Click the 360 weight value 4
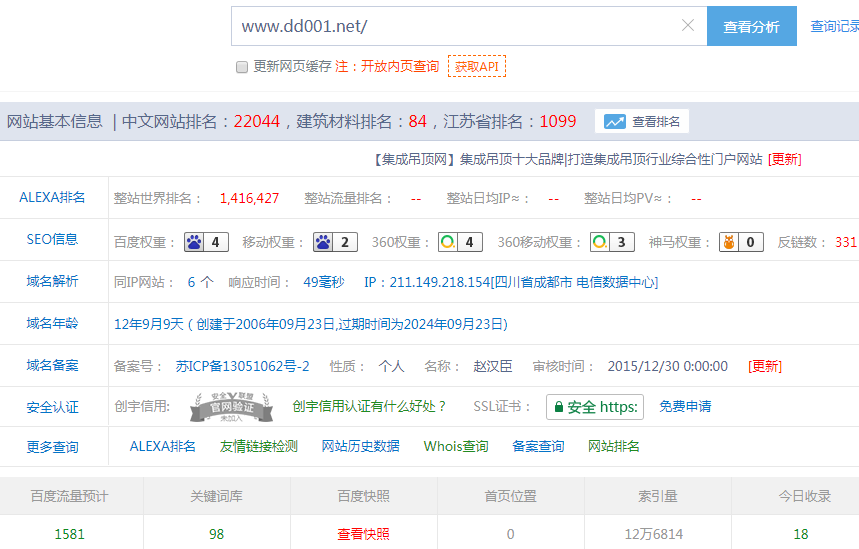The width and height of the screenshot is (859, 549). click(469, 242)
